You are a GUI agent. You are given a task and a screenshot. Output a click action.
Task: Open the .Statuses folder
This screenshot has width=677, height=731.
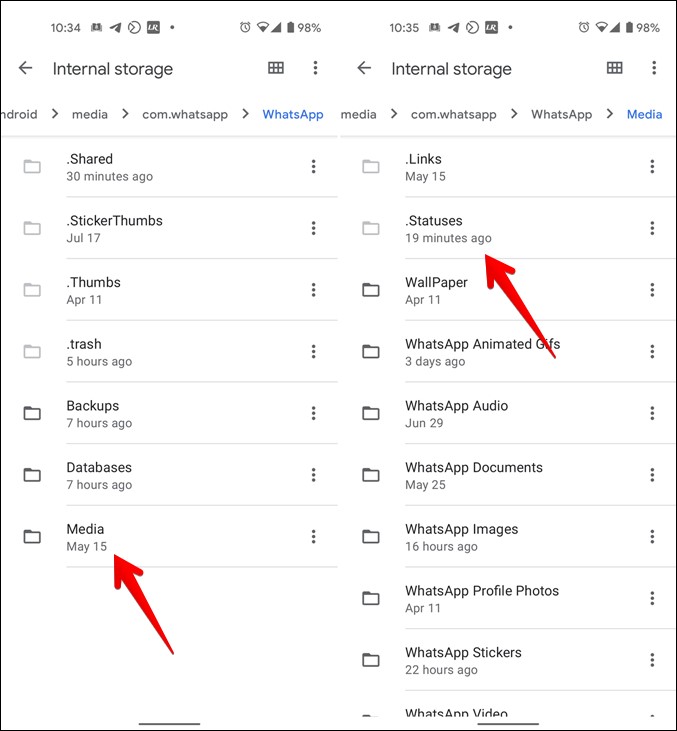coord(434,229)
